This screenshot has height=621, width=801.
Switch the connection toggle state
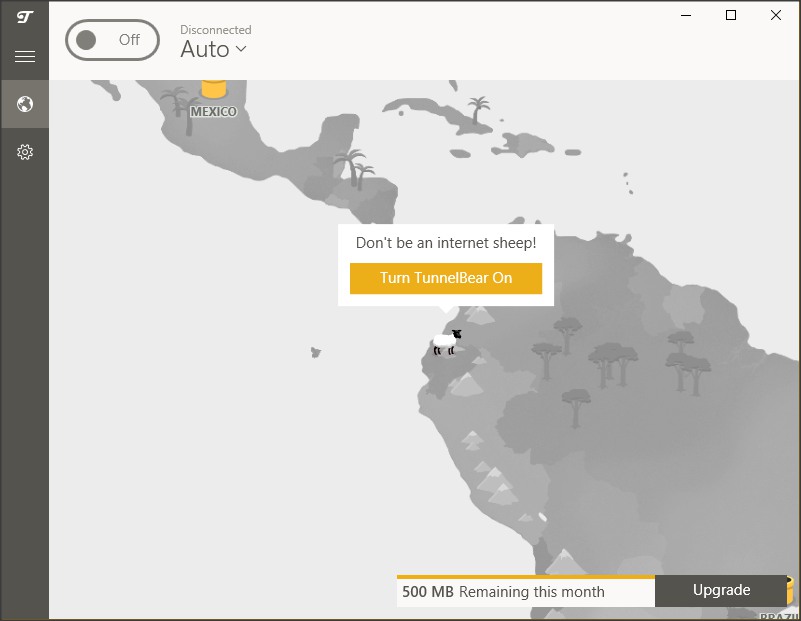click(x=112, y=40)
